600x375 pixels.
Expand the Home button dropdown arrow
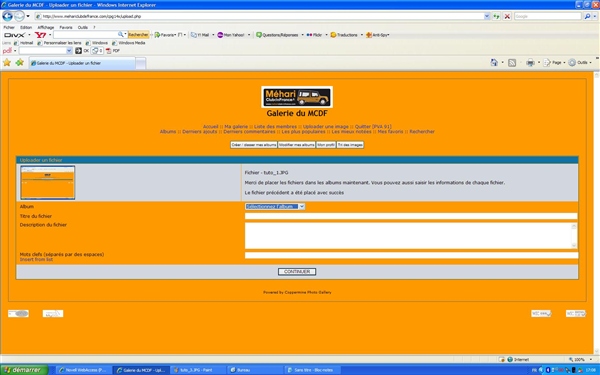point(502,62)
